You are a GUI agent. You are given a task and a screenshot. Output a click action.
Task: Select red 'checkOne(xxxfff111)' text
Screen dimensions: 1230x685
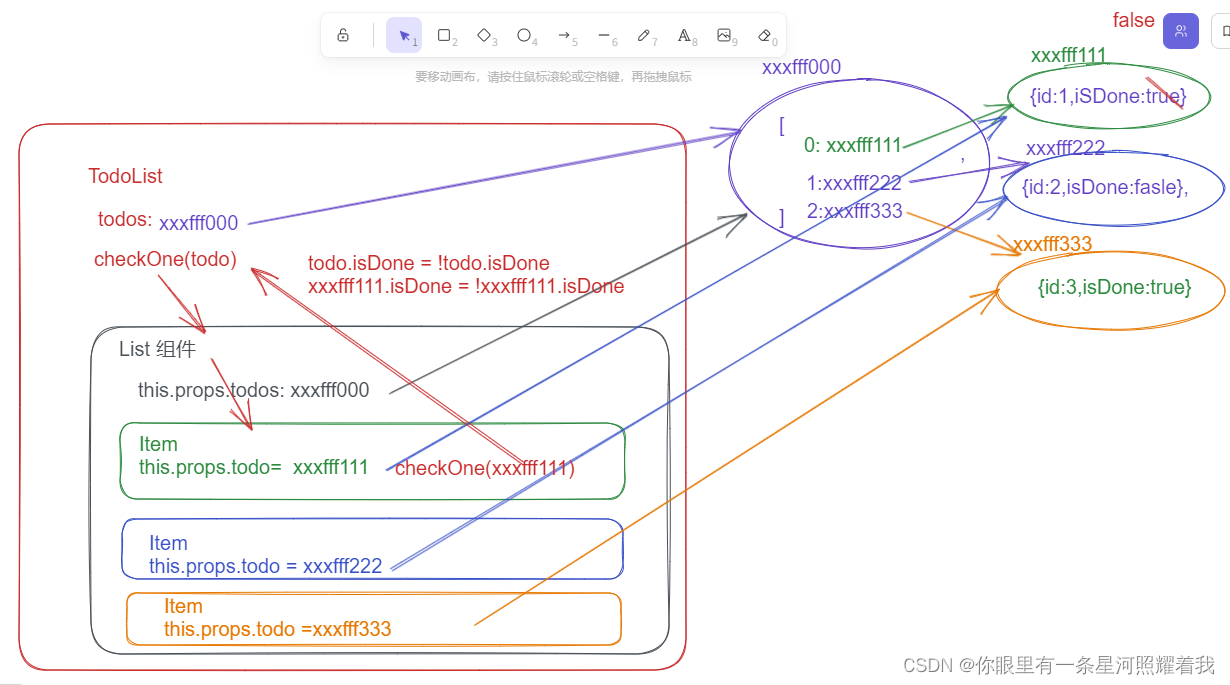(x=485, y=468)
